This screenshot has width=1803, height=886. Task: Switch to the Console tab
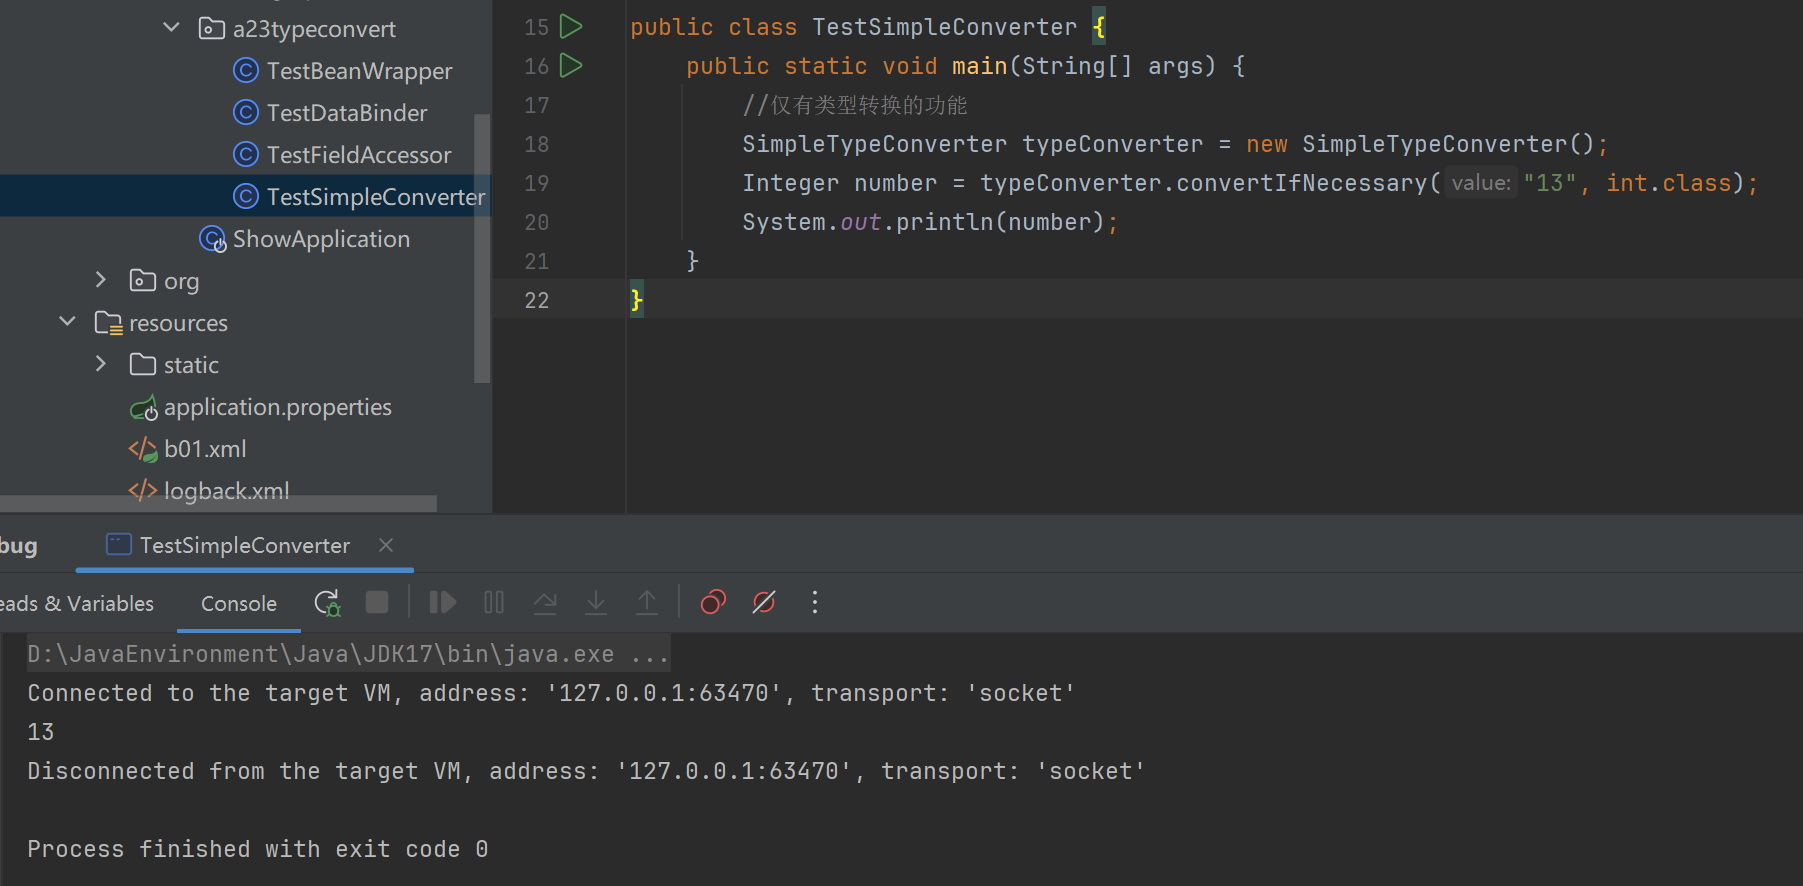[239, 603]
